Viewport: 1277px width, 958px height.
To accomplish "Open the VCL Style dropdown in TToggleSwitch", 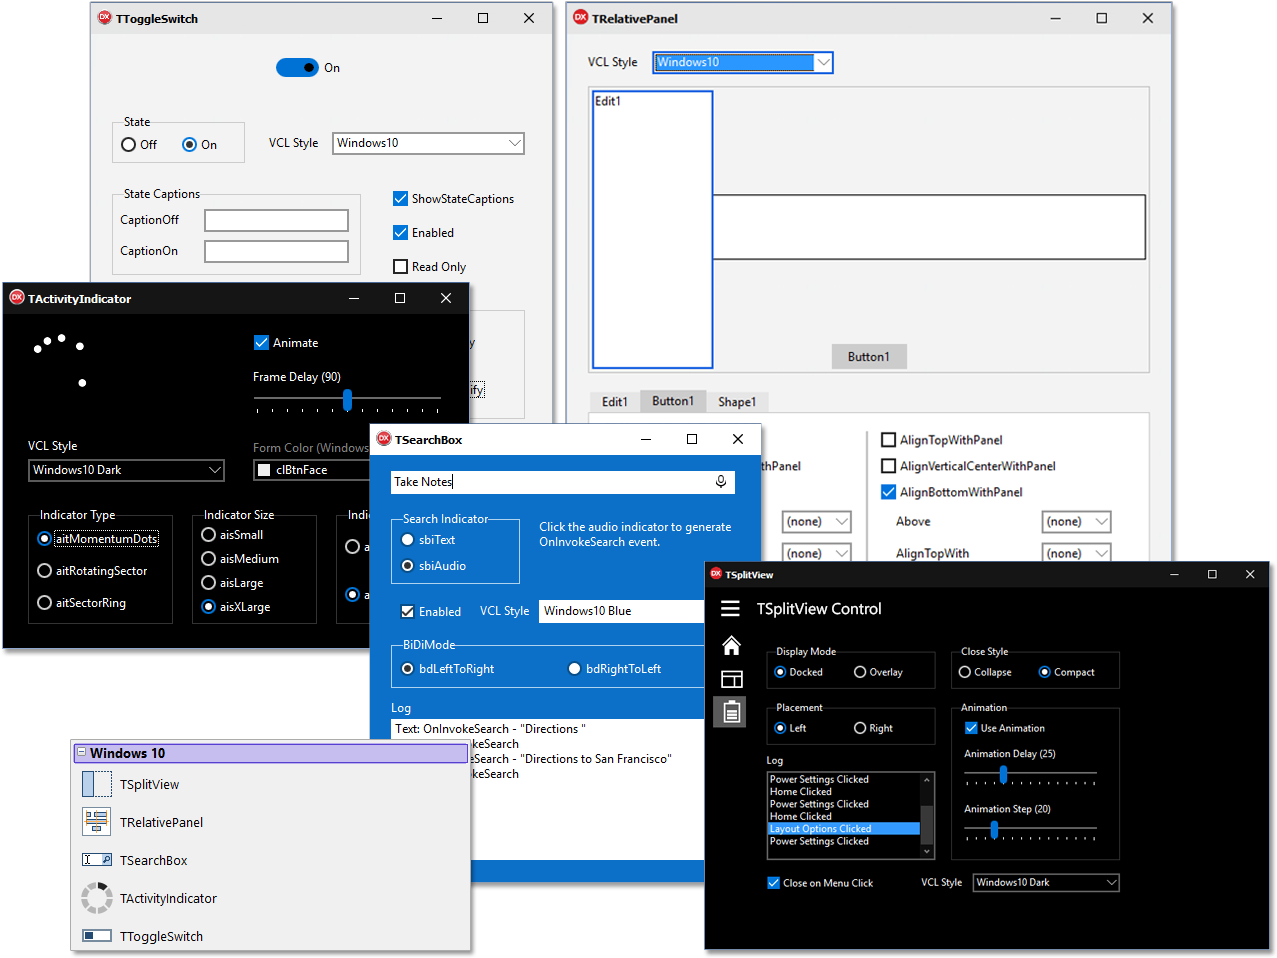I will click(x=515, y=143).
